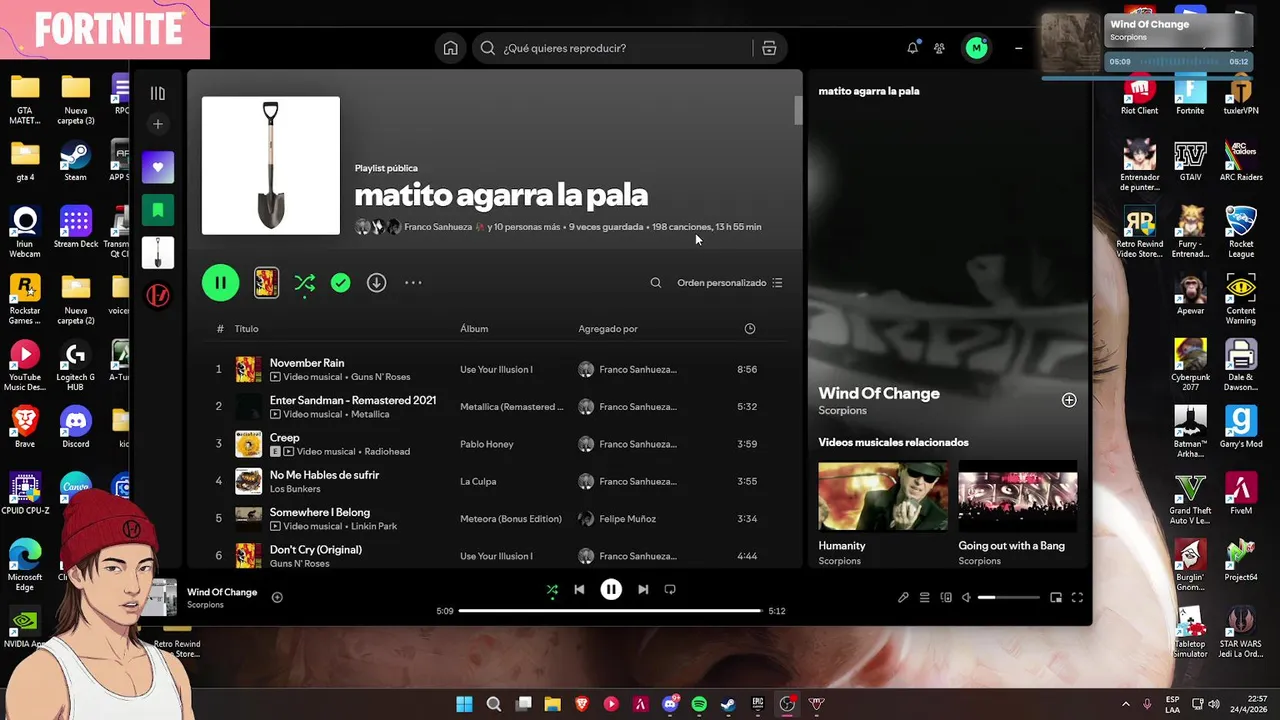Image resolution: width=1280 pixels, height=720 pixels.
Task: Add Wind Of Change from the right panel
Action: [x=1069, y=400]
